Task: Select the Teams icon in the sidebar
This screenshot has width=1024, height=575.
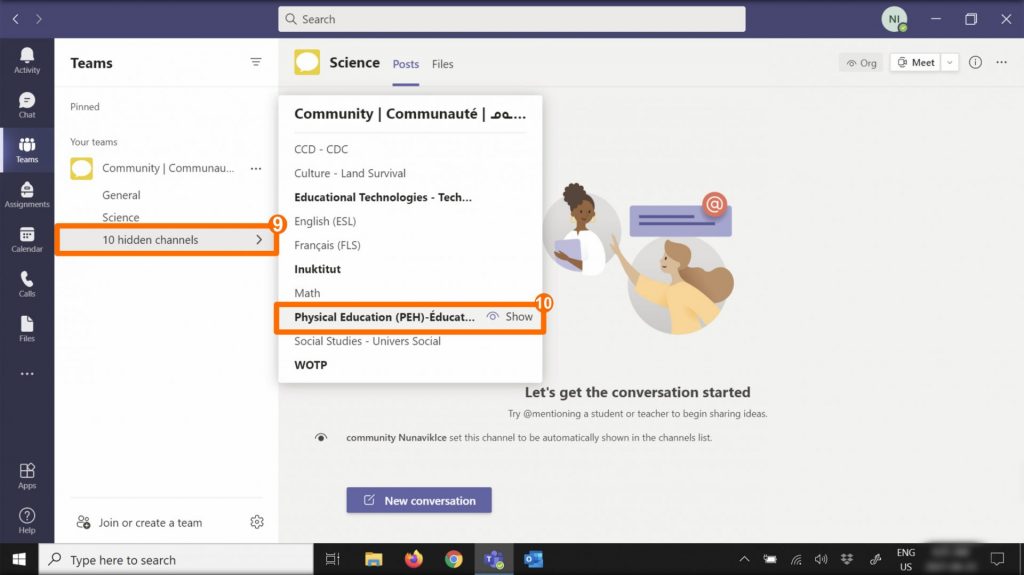Action: pos(27,150)
